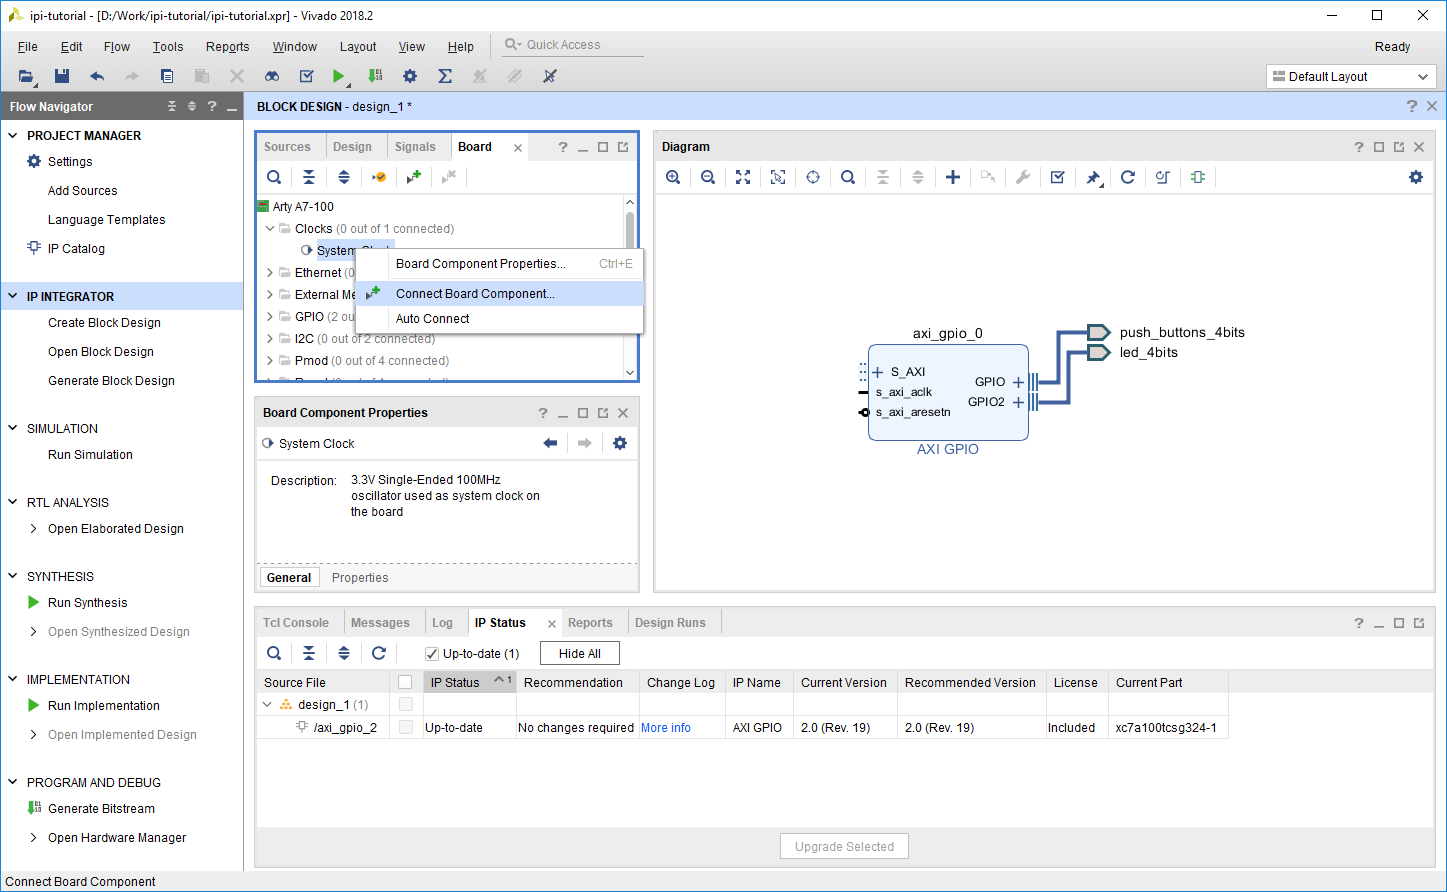
Task: Go back in Board Component Properties
Action: pyautogui.click(x=550, y=443)
